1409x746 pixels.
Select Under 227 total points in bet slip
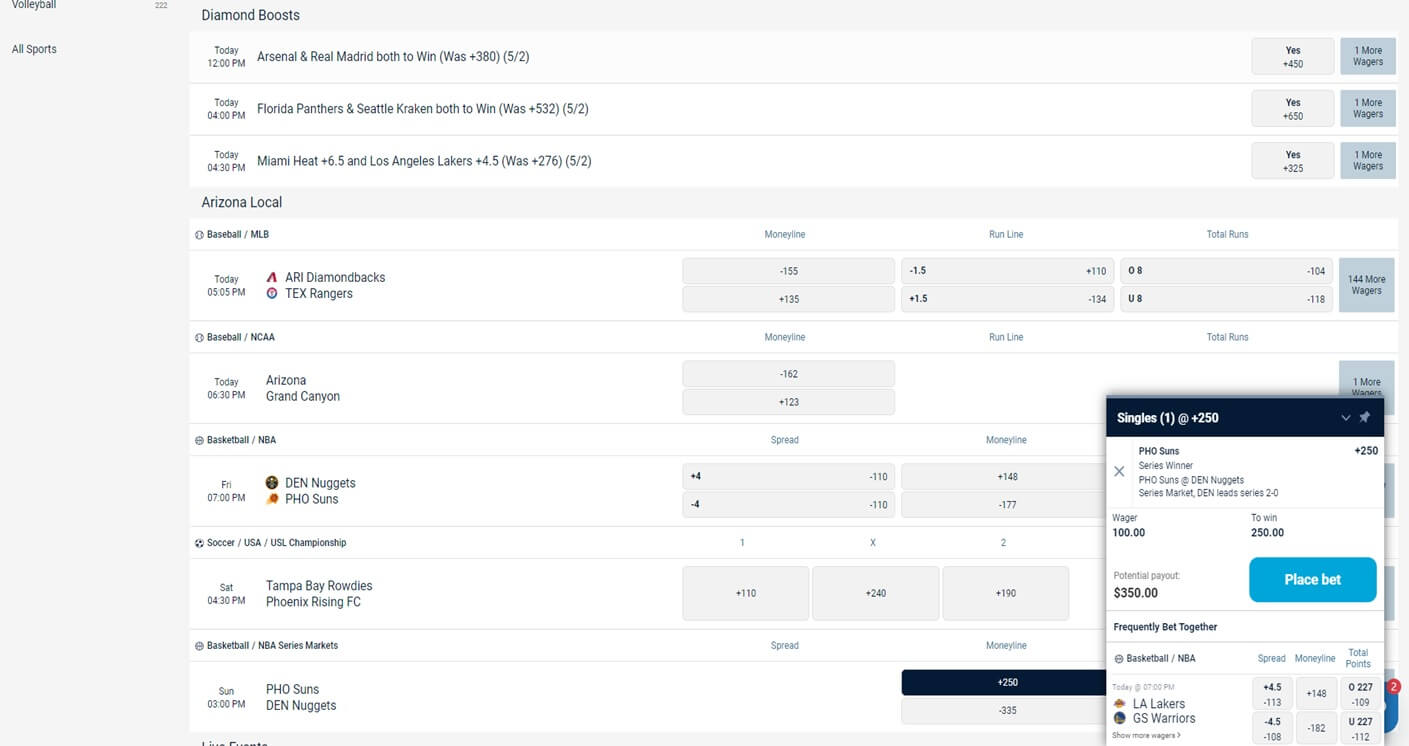1360,729
